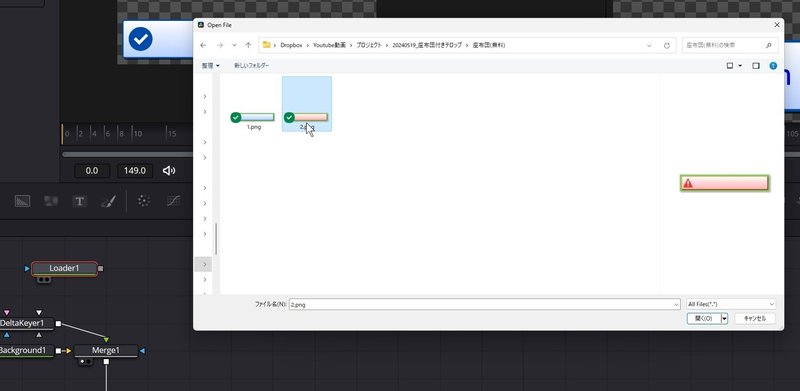Create a folder with 新しいフォルダー
This screenshot has height=391, width=800.
click(x=252, y=66)
